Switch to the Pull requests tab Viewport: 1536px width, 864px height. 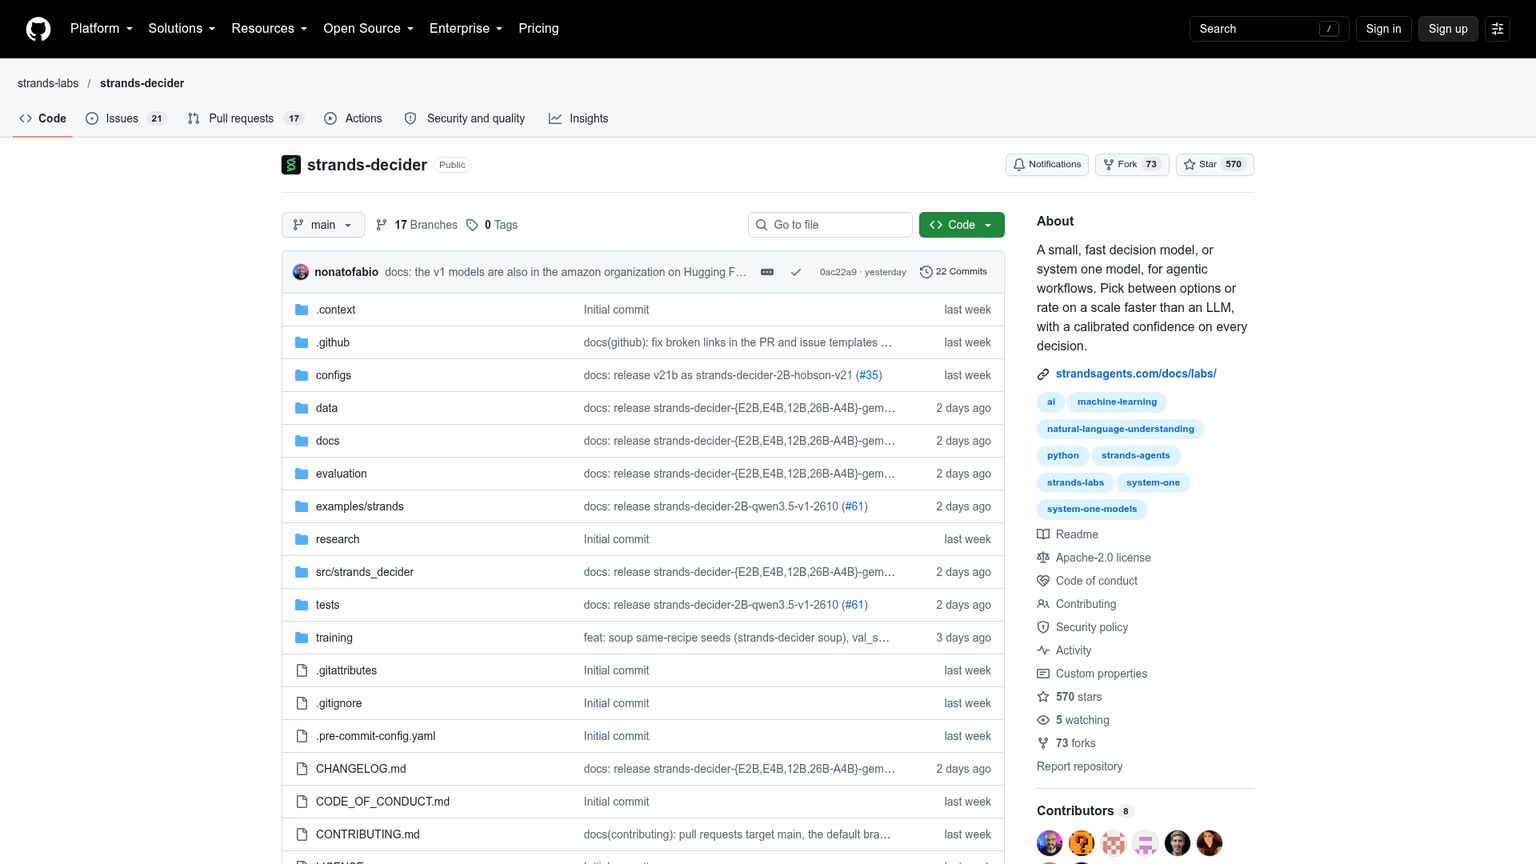click(245, 118)
